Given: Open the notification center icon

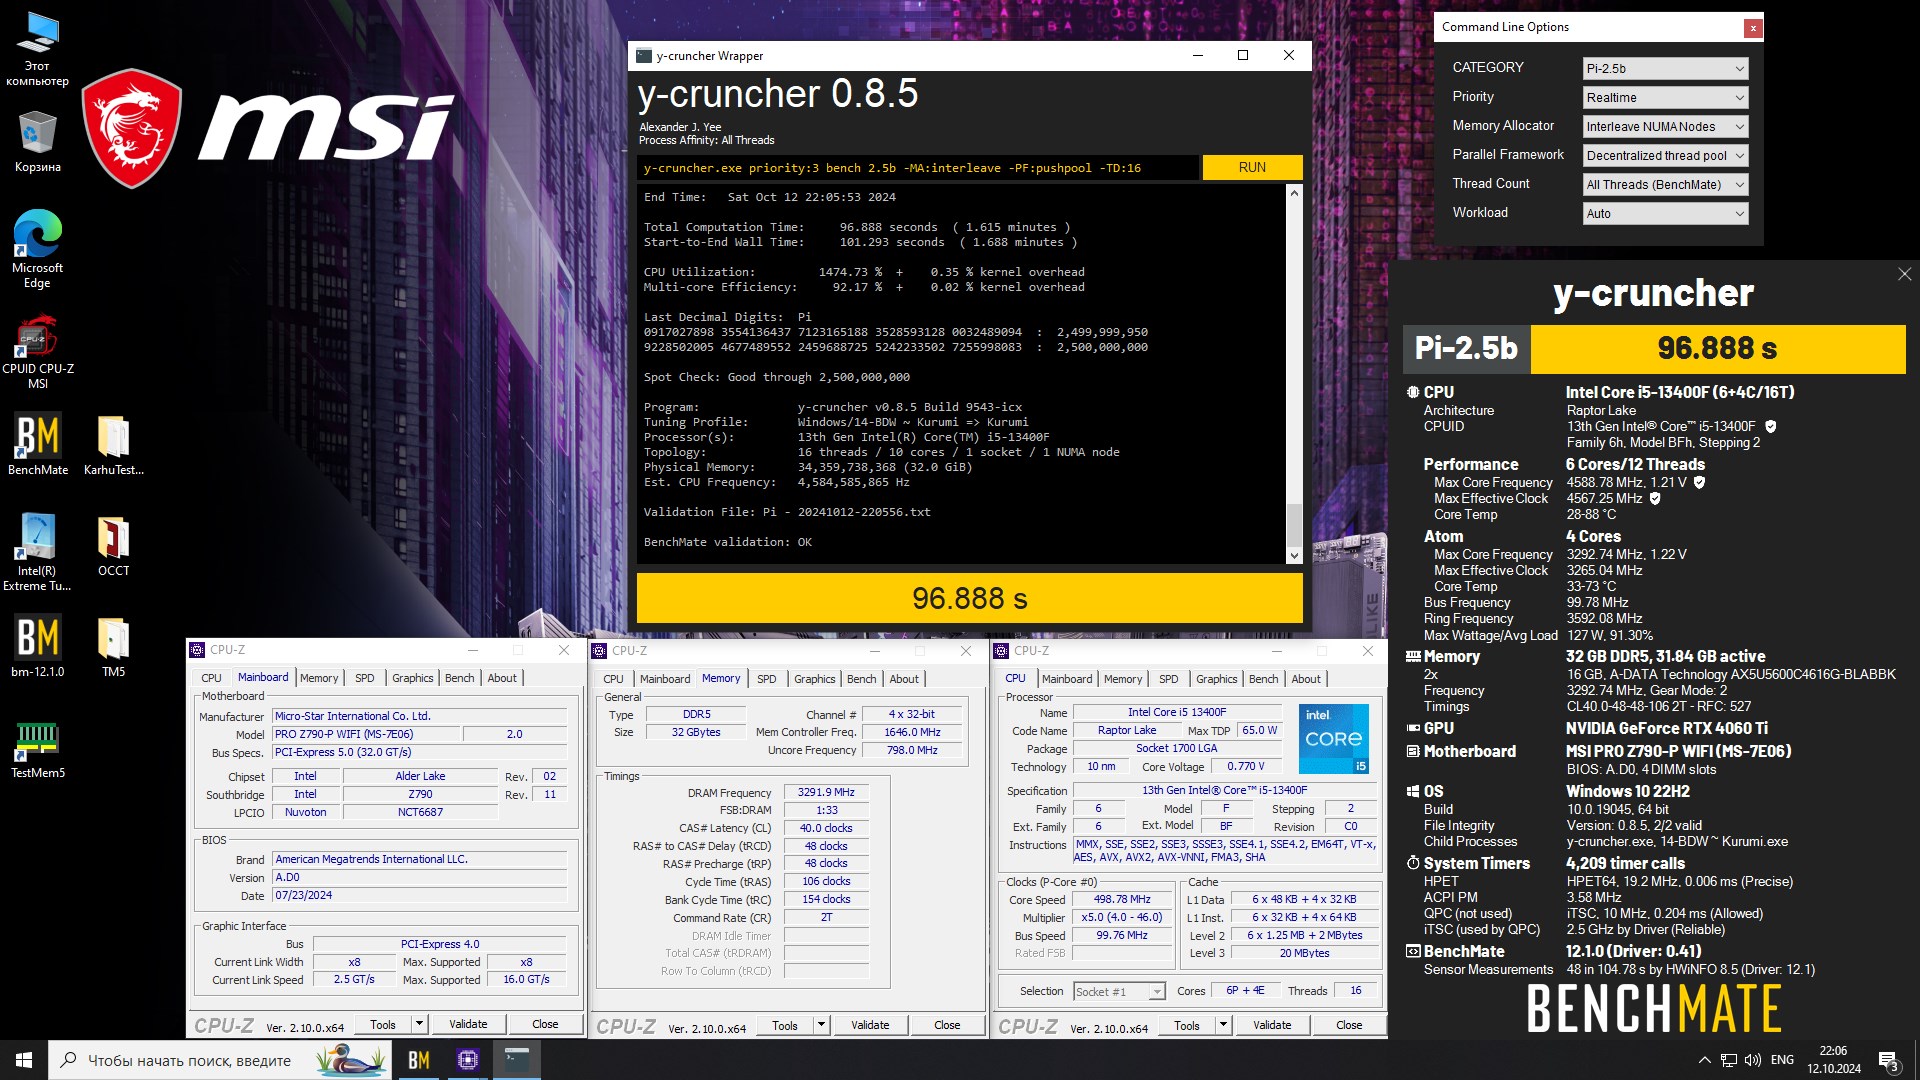Looking at the screenshot, I should [x=1889, y=1060].
